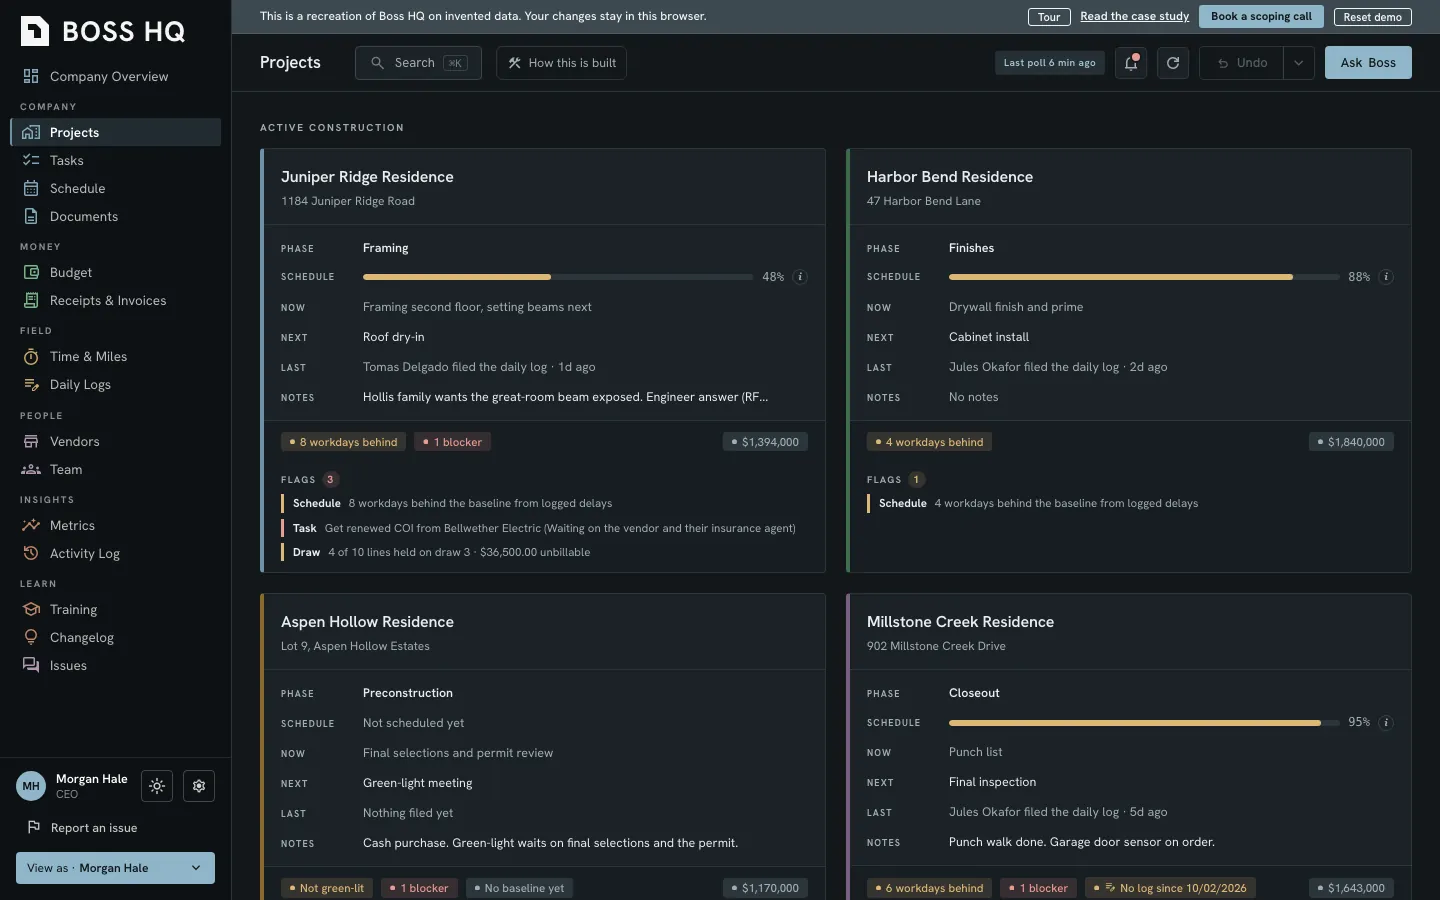Click the Last poll 6 min ago badge
Viewport: 1440px width, 900px height.
1049,63
